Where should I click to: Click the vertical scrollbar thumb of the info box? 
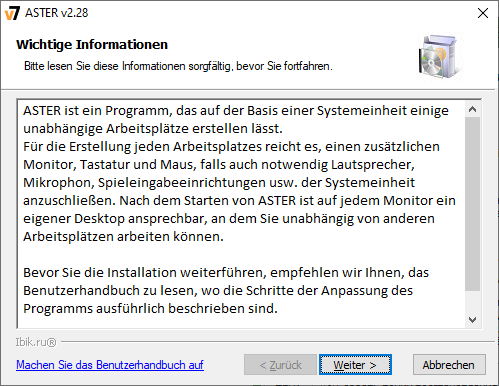point(472,204)
